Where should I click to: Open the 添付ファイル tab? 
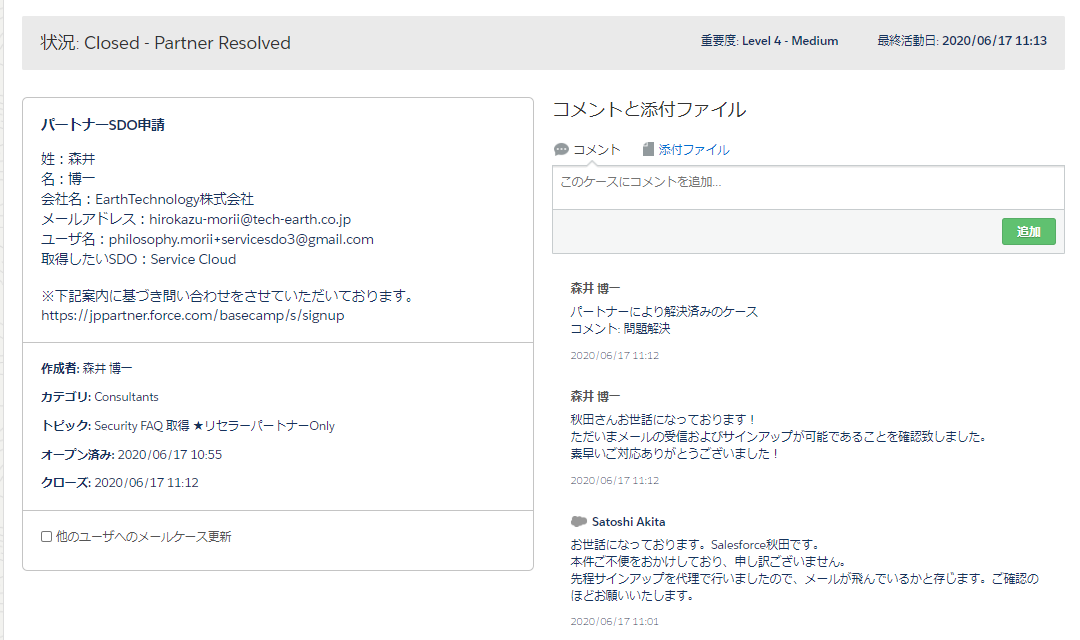693,150
